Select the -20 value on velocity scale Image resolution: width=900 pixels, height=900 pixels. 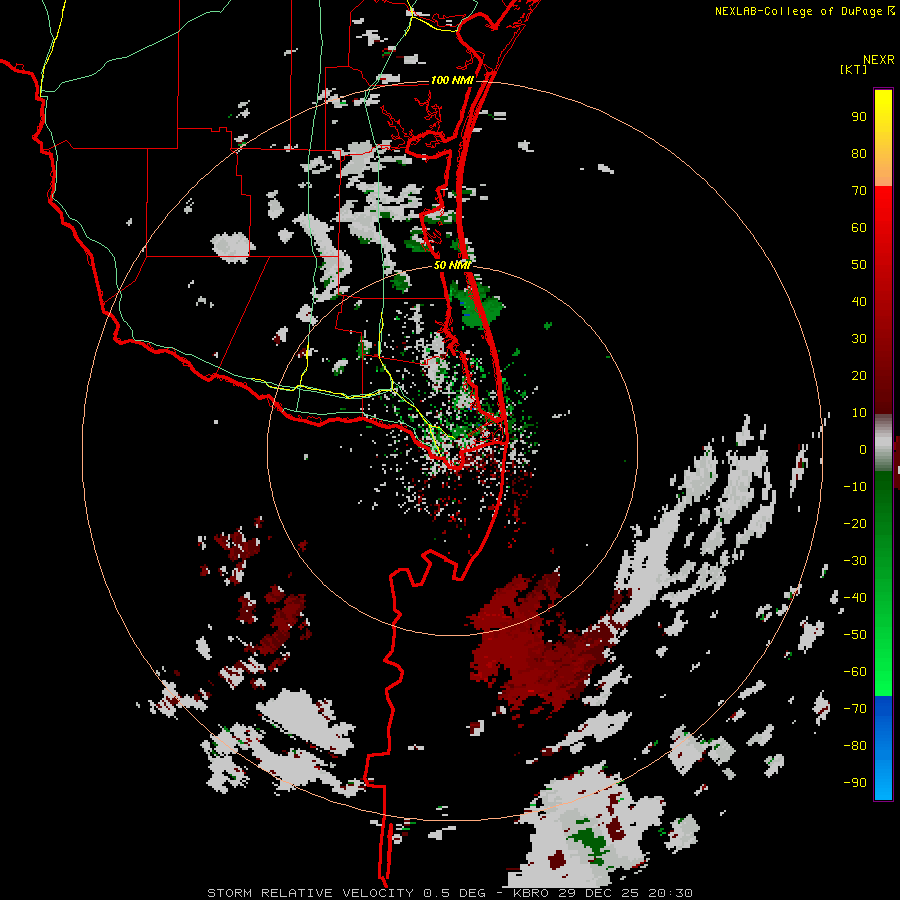coord(855,524)
